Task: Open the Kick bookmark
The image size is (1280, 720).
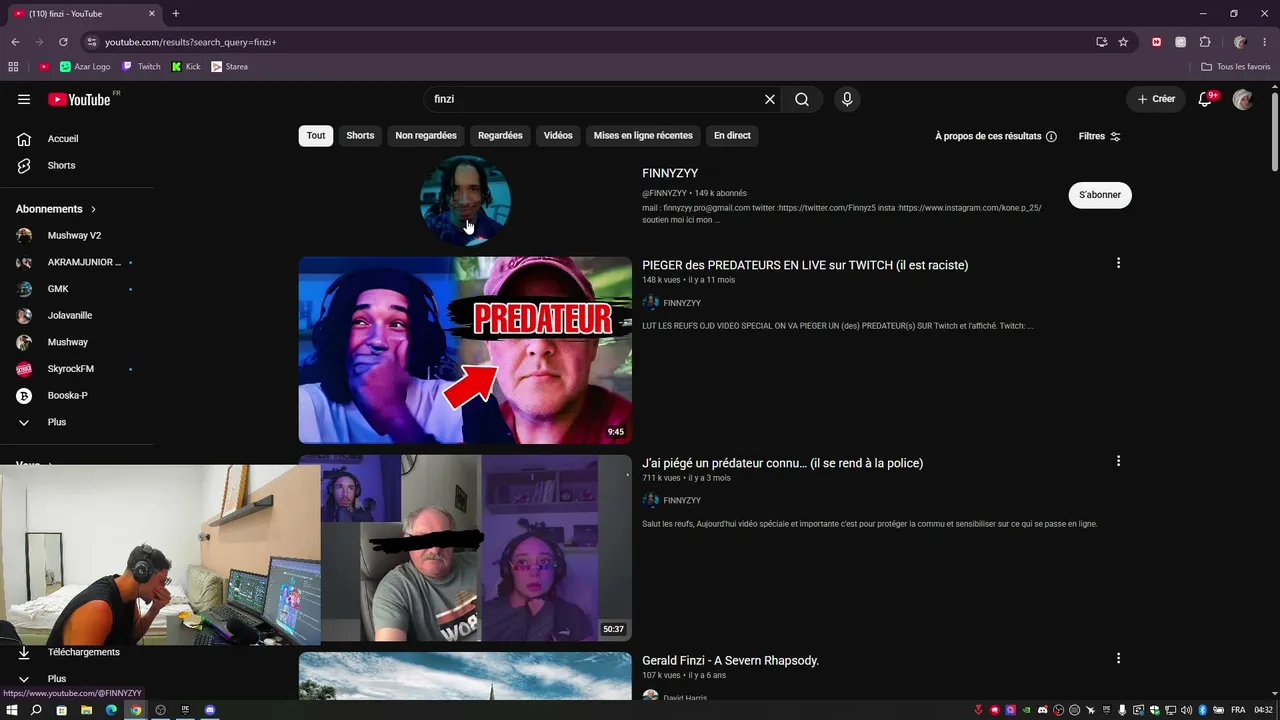Action: 186,67
